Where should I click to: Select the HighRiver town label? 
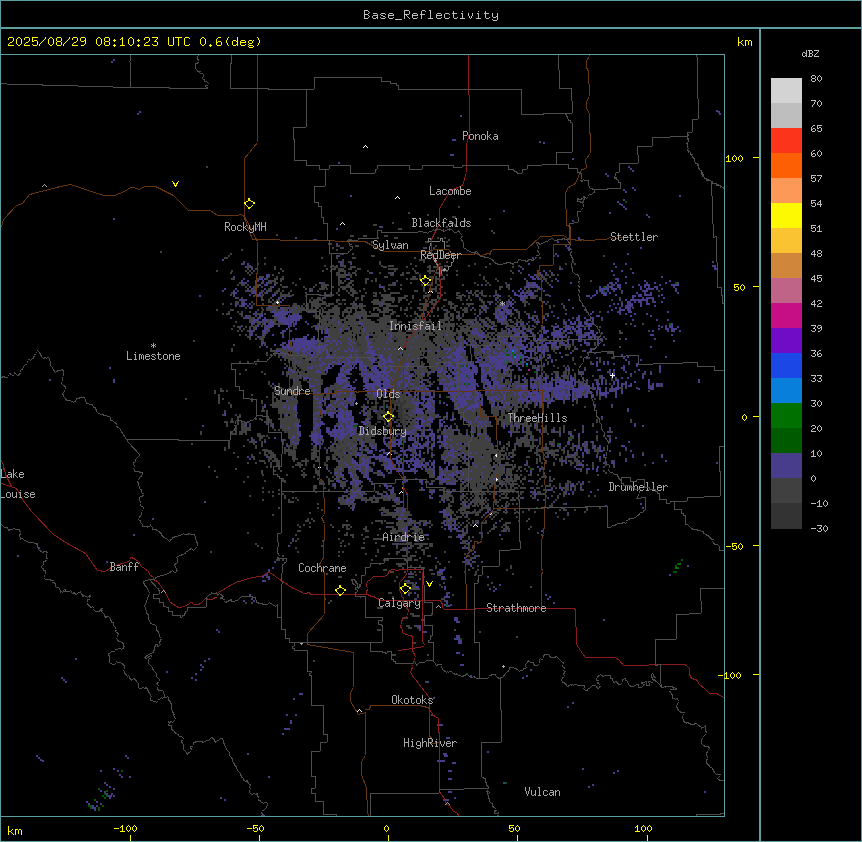430,743
